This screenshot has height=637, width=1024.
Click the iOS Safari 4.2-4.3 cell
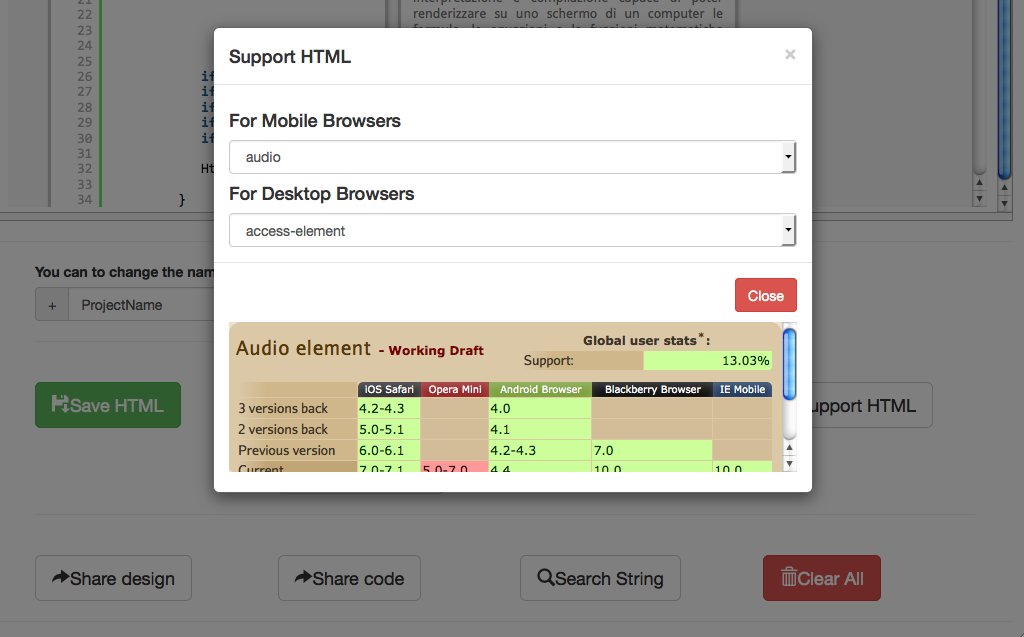[x=389, y=408]
